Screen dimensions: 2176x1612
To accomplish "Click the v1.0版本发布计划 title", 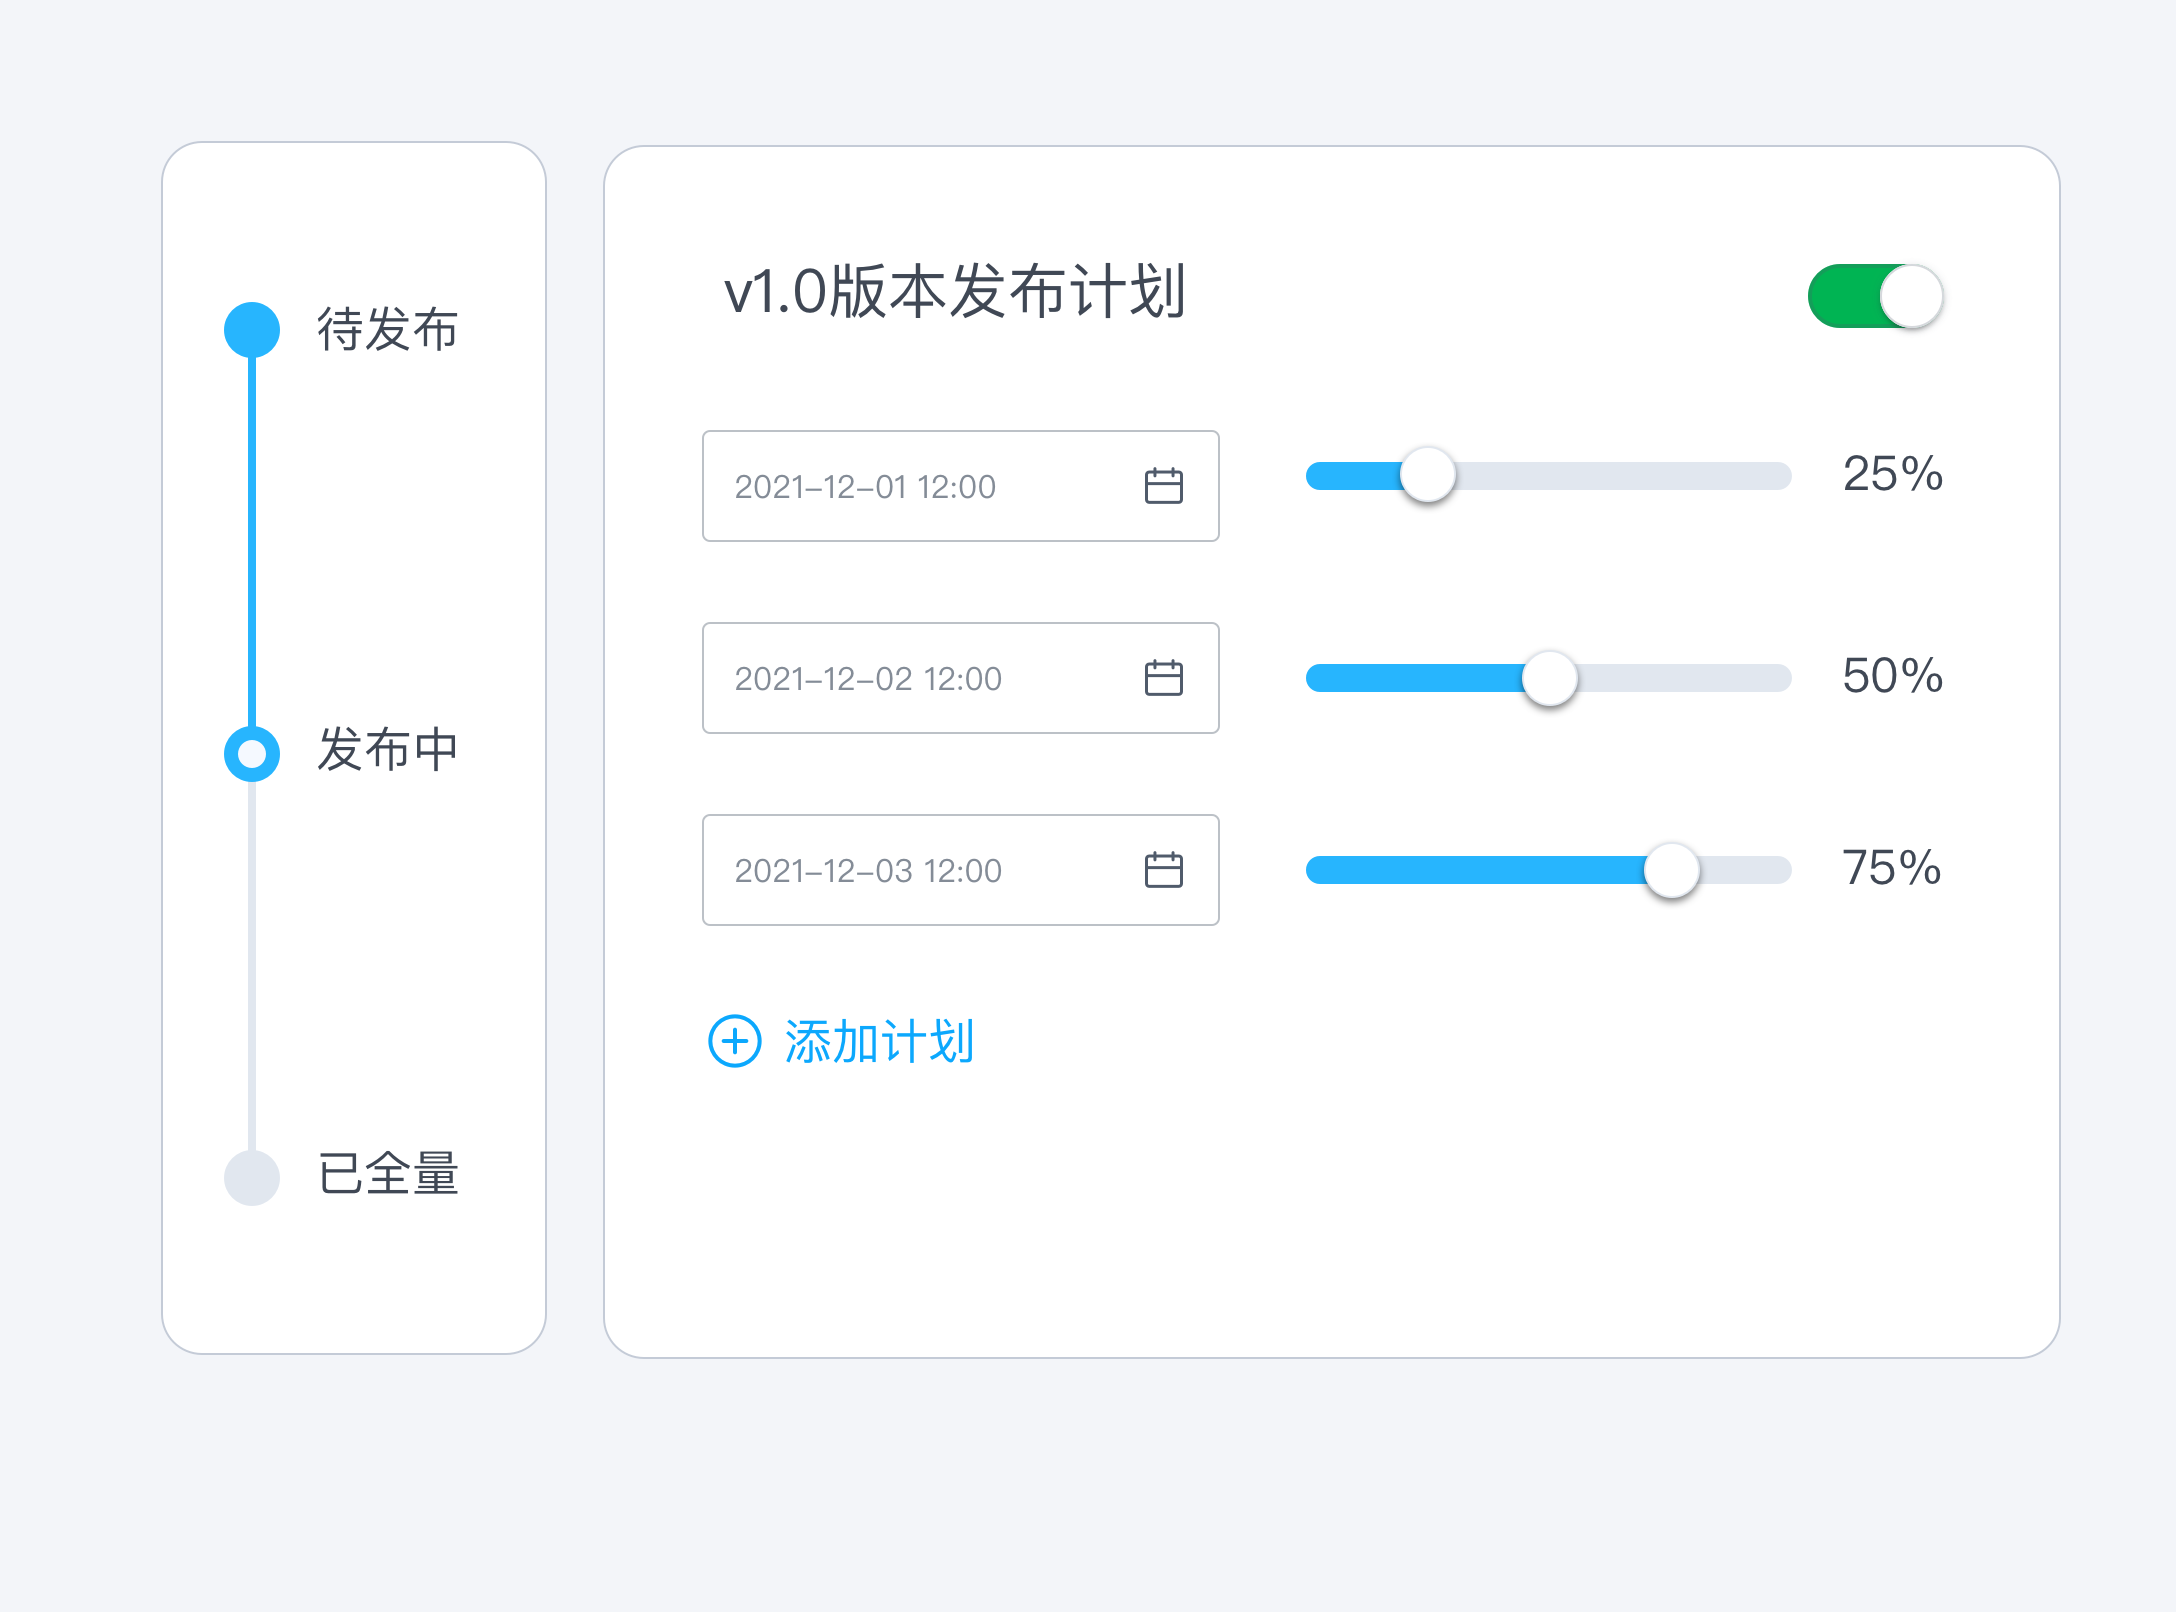I will coord(954,292).
